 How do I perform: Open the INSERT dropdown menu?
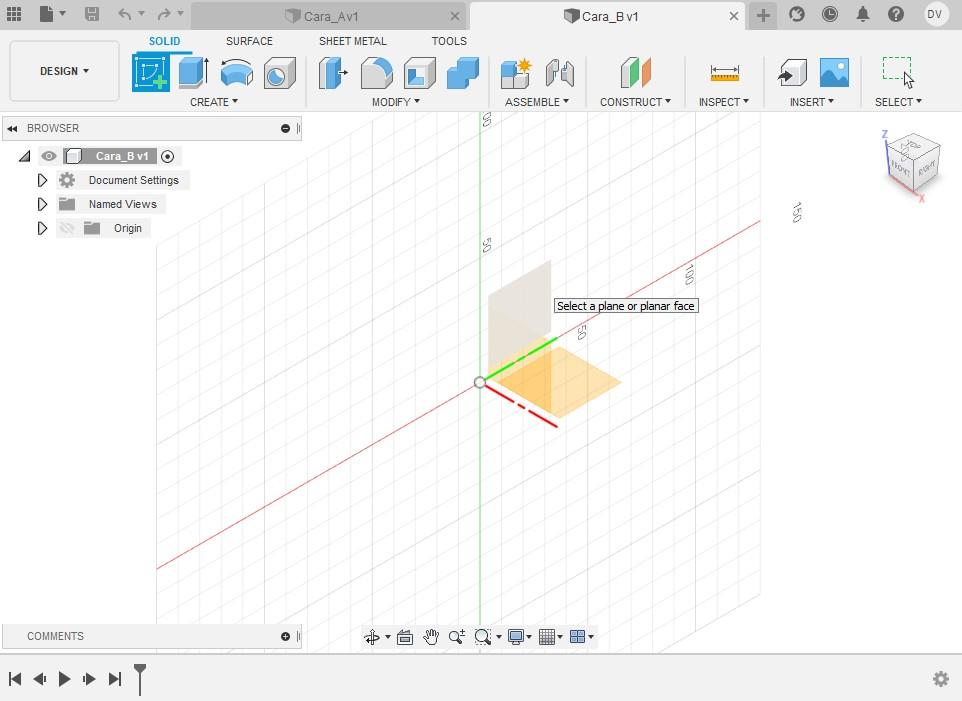pos(812,102)
